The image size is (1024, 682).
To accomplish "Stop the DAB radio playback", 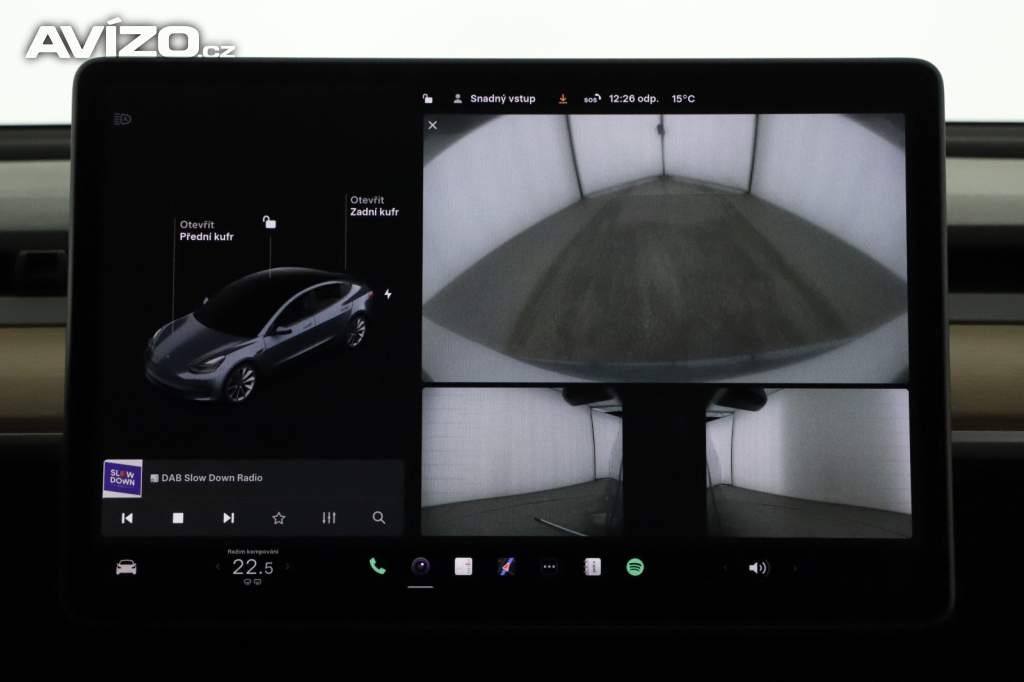I will point(178,518).
